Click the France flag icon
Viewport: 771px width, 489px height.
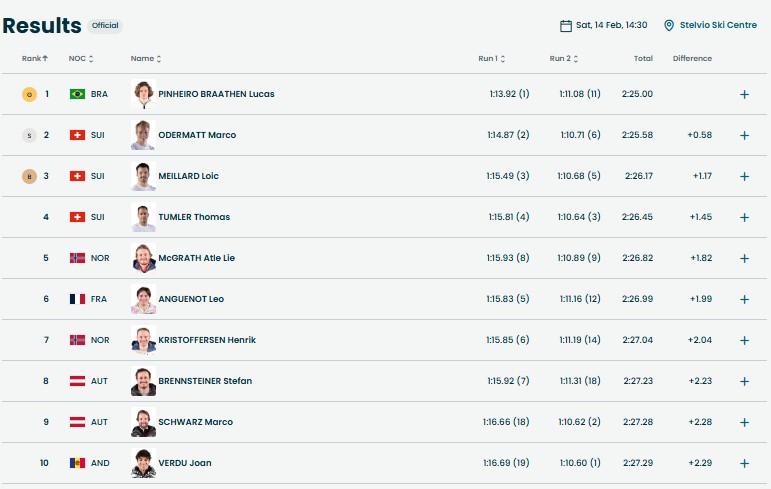click(x=77, y=299)
